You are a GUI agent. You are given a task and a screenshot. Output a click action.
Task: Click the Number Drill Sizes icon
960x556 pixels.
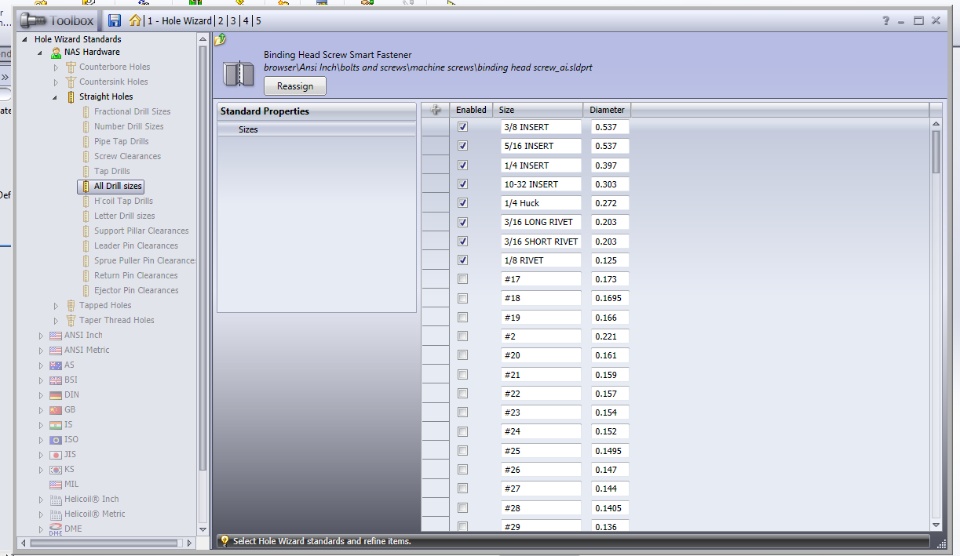tap(86, 127)
